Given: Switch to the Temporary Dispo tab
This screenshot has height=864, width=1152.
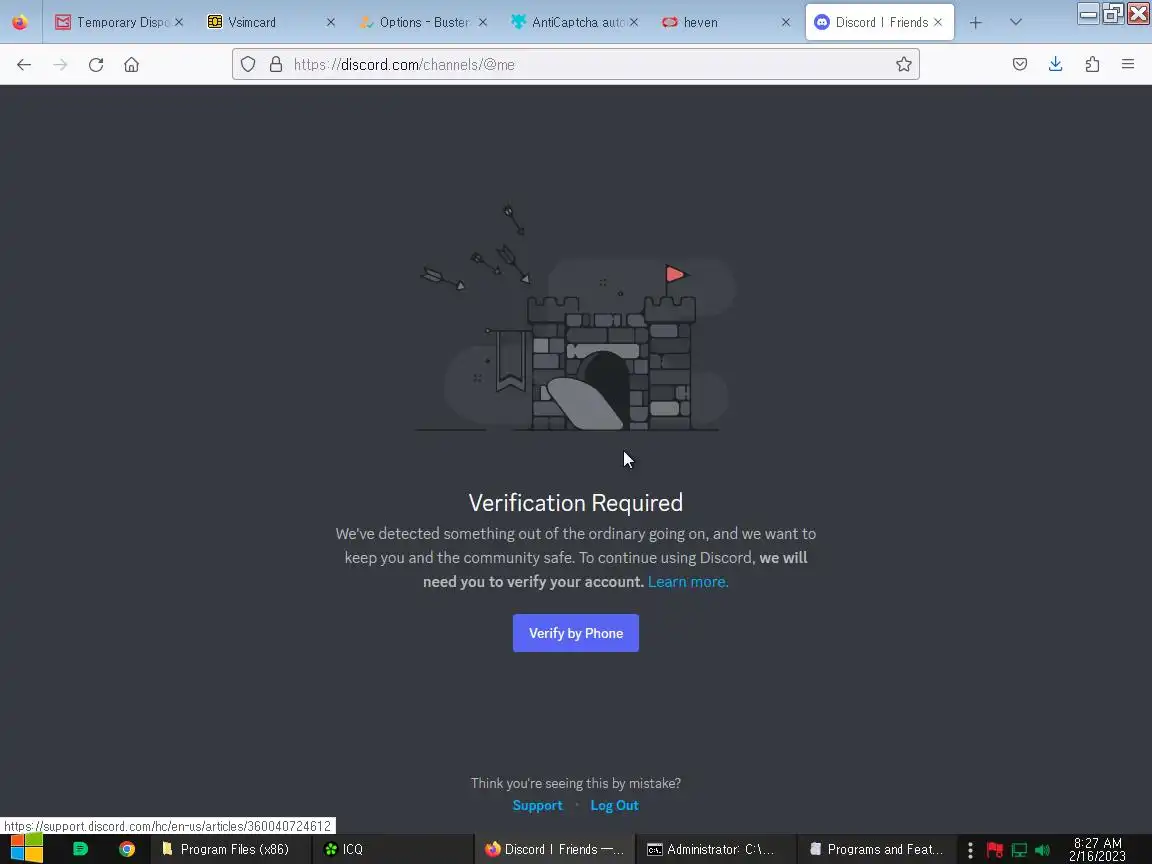Looking at the screenshot, I should pyautogui.click(x=120, y=23).
